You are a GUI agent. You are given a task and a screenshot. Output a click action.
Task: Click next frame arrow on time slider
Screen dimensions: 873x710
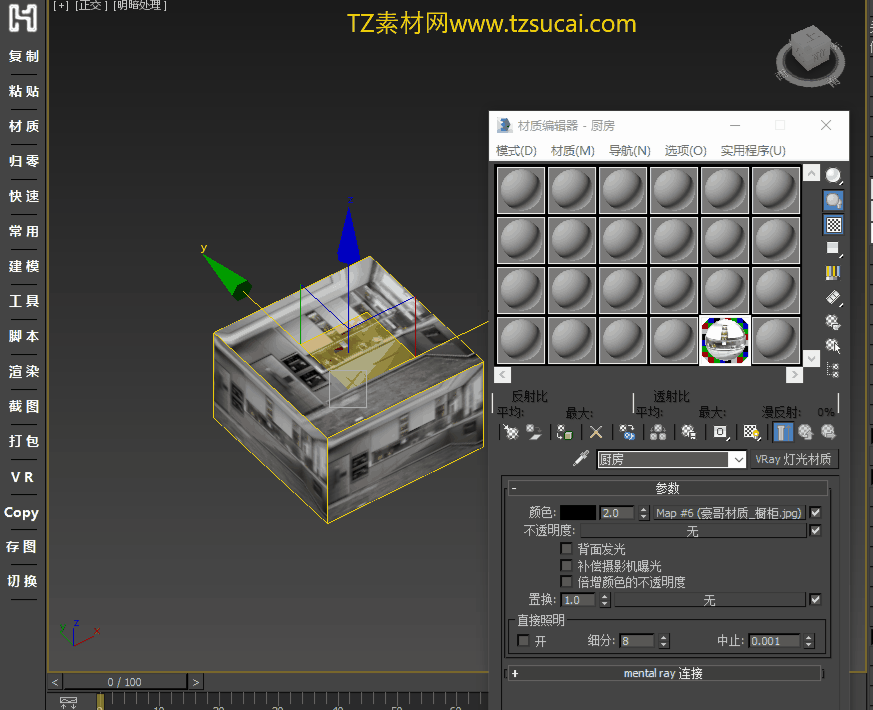[x=195, y=682]
